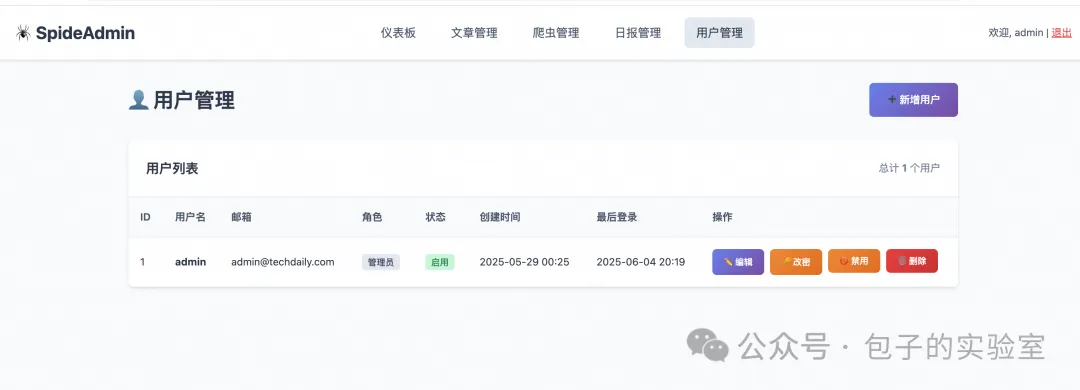Viewport: 1080px width, 390px height.
Task: Go to the 爬虫管理 tab
Action: click(x=556, y=32)
